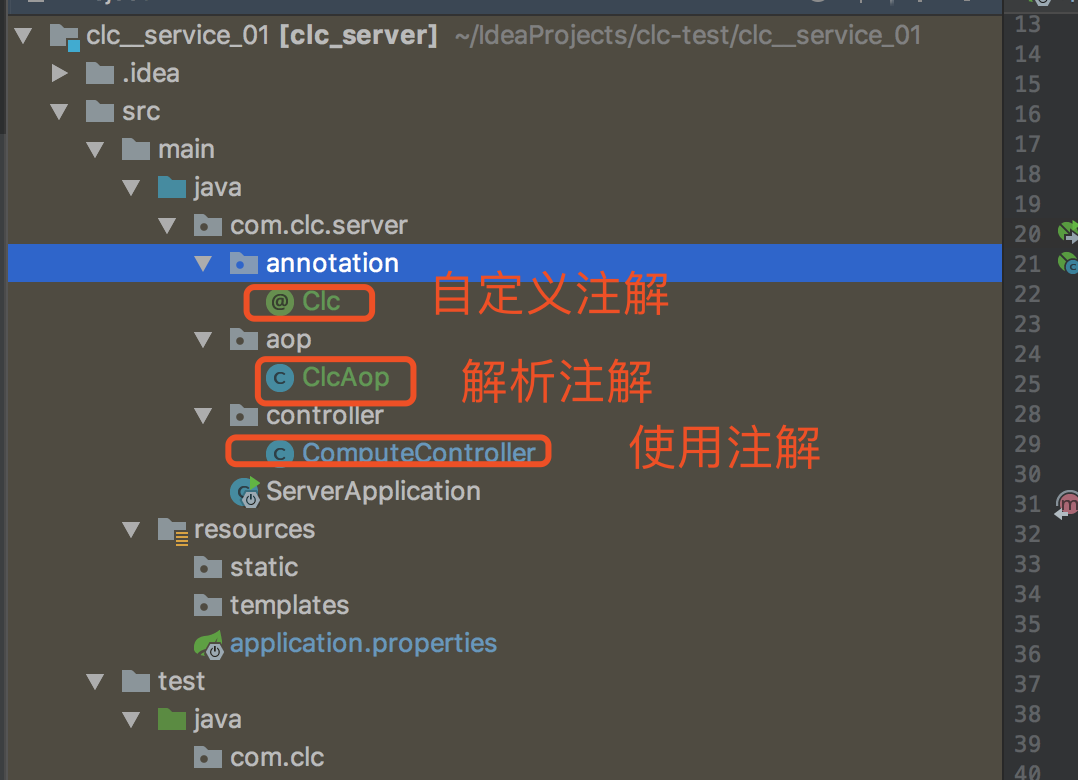Screen dimensions: 1078x780
Task: Click the ServerApplication Spring Boot run icon
Action: tap(245, 492)
